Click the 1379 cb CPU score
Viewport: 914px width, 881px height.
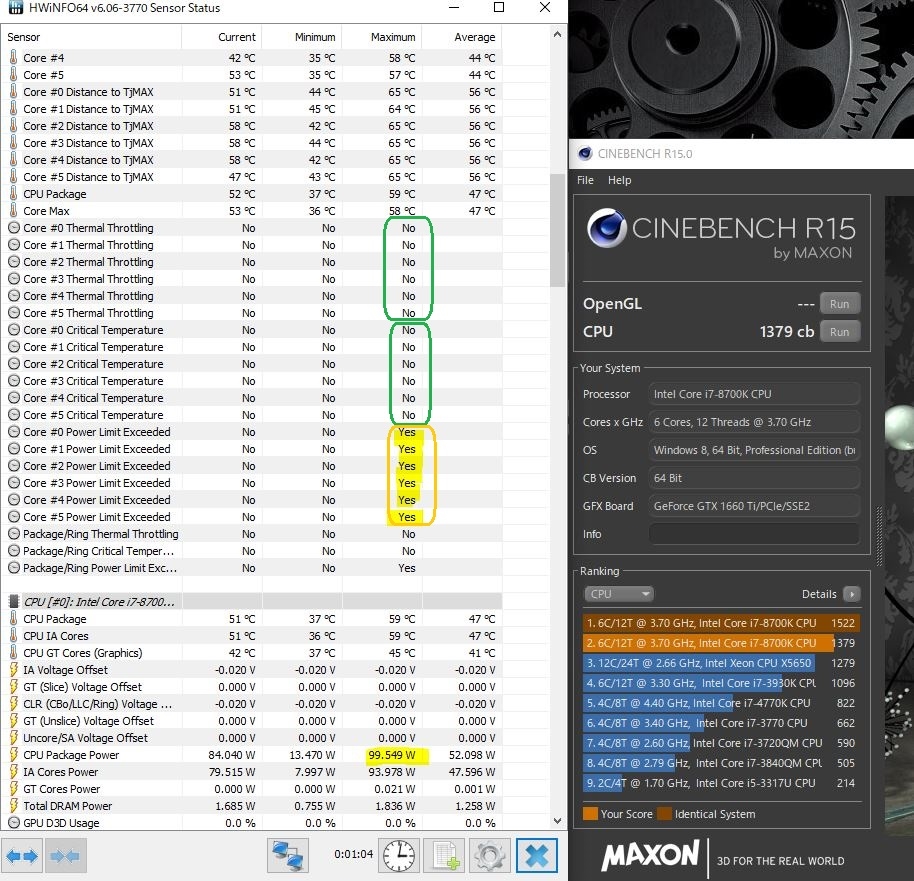pyautogui.click(x=786, y=332)
